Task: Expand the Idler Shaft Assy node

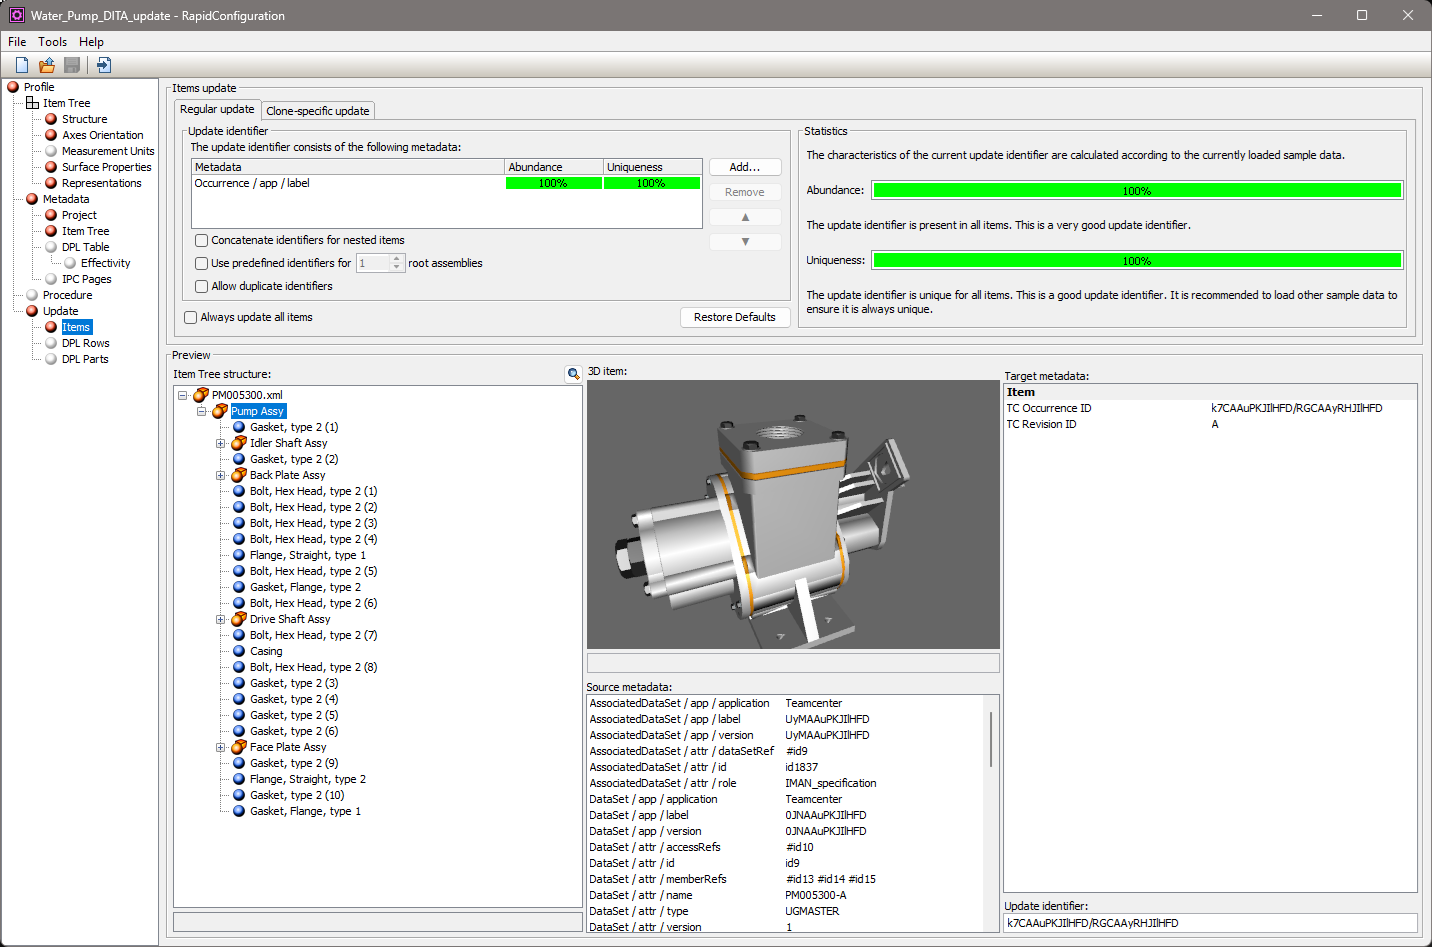Action: 221,443
